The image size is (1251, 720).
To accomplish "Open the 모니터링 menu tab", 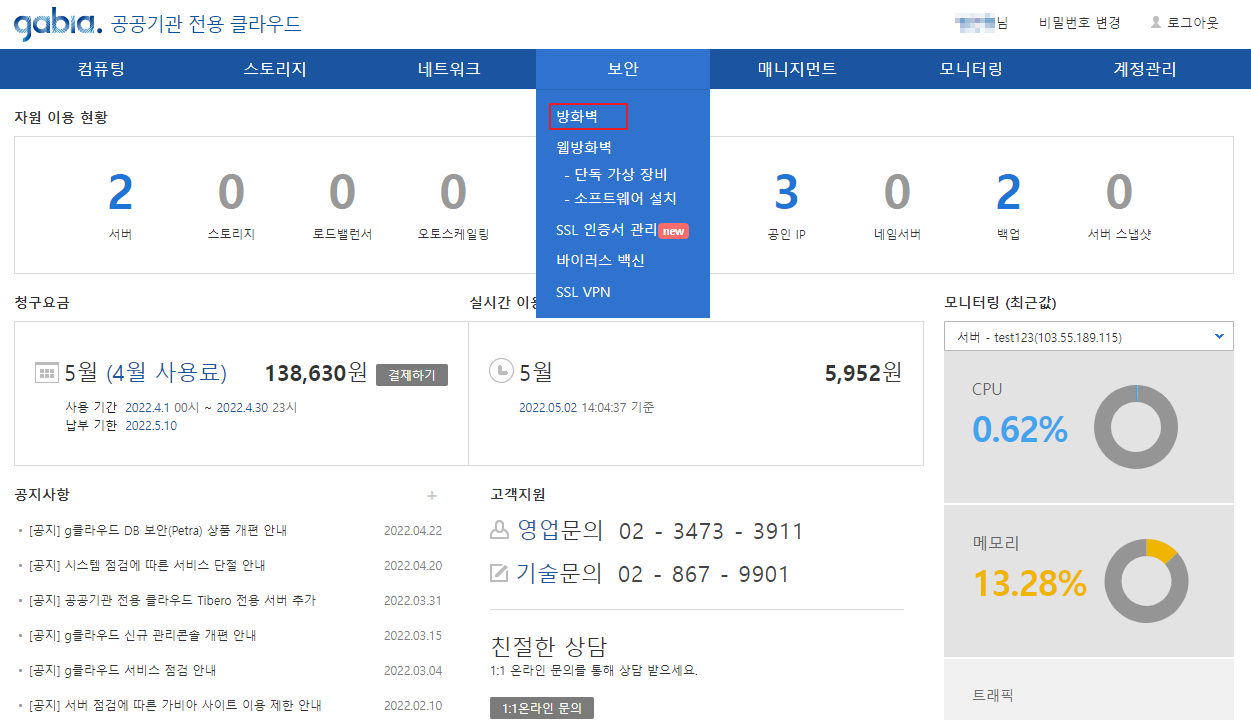I will click(970, 69).
